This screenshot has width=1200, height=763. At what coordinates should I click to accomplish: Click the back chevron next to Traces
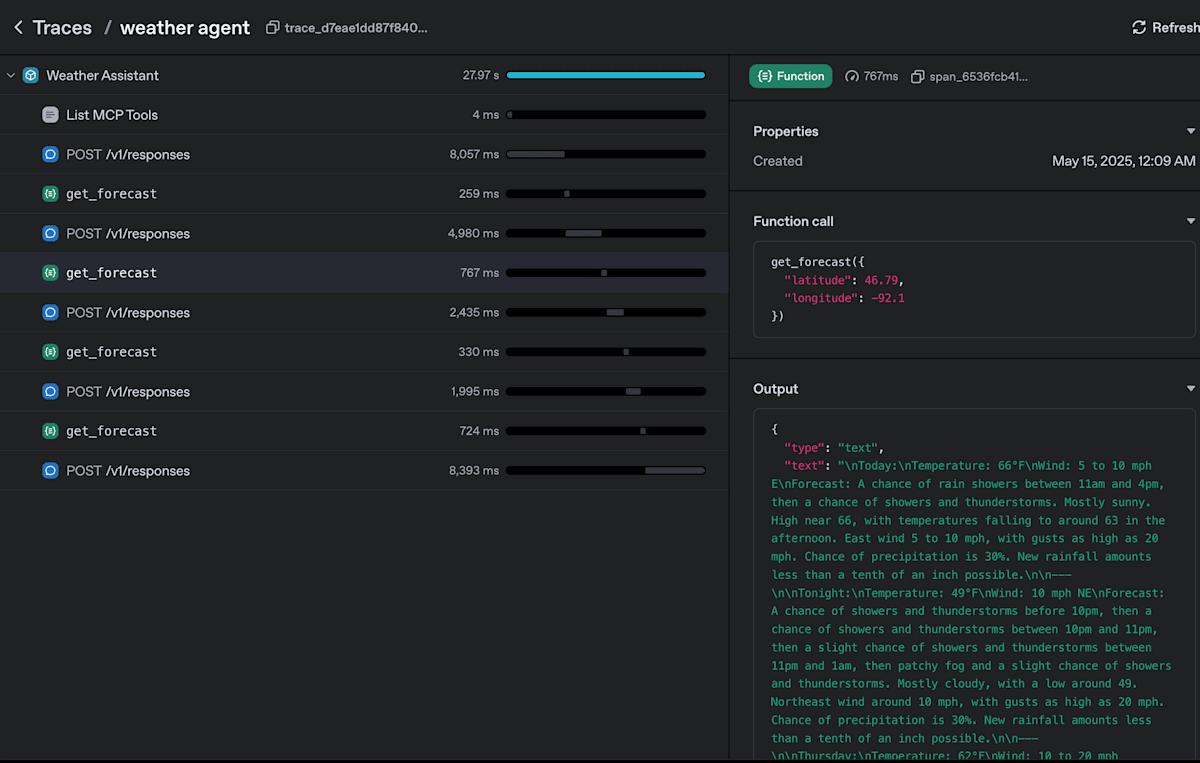(18, 28)
